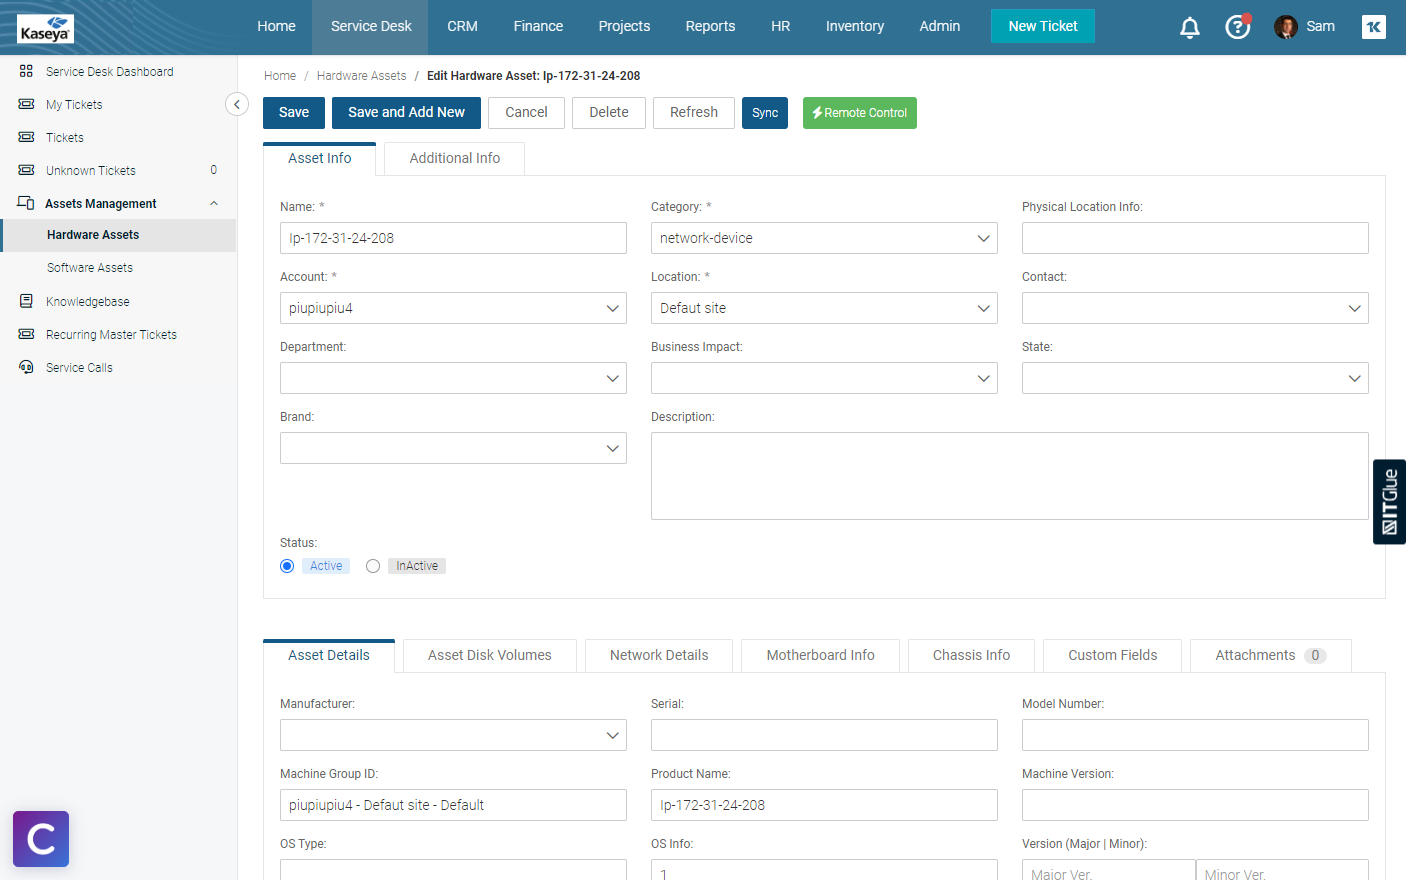The width and height of the screenshot is (1406, 880).
Task: Switch to the Additional Info tab
Action: coord(454,158)
